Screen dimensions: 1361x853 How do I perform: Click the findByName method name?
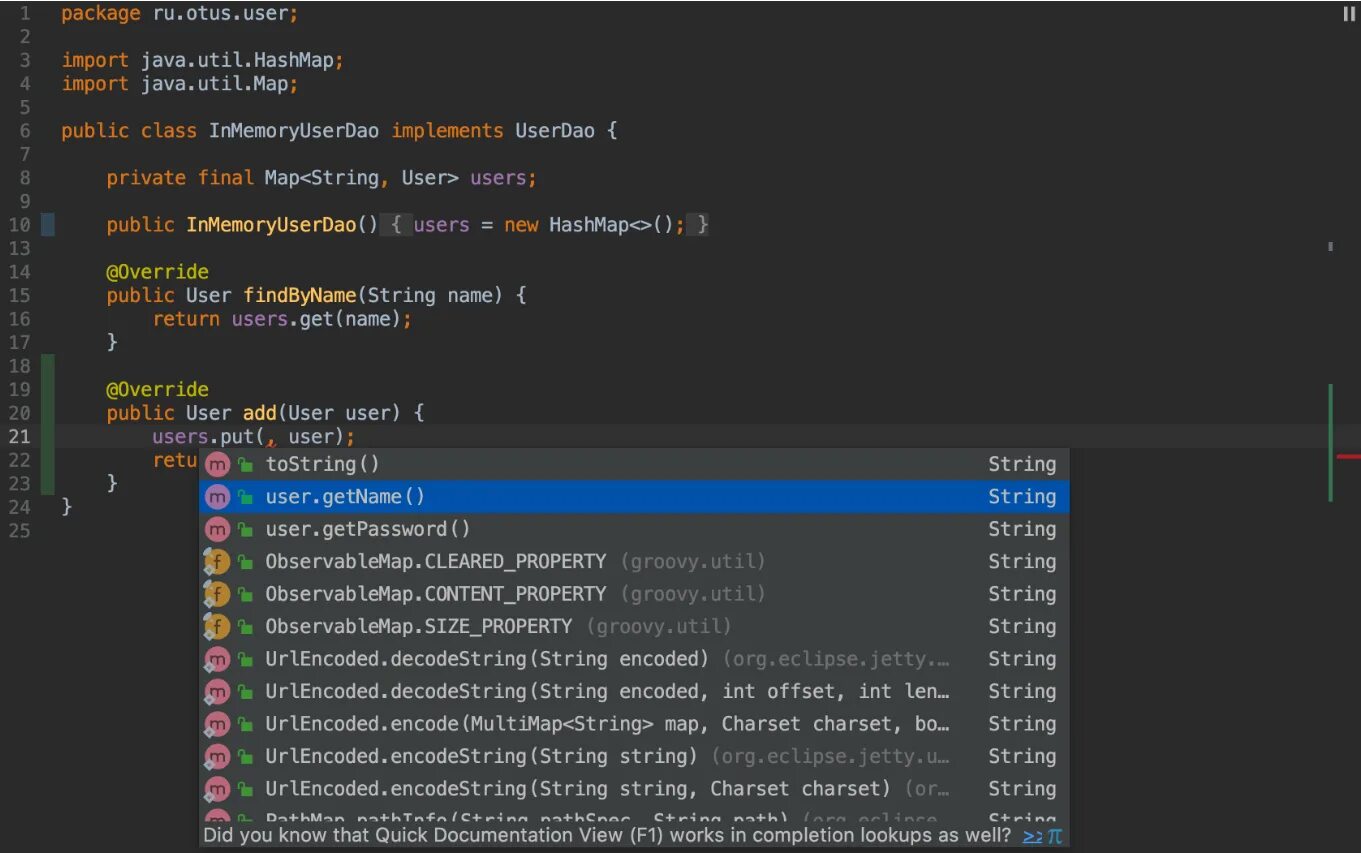(x=299, y=296)
